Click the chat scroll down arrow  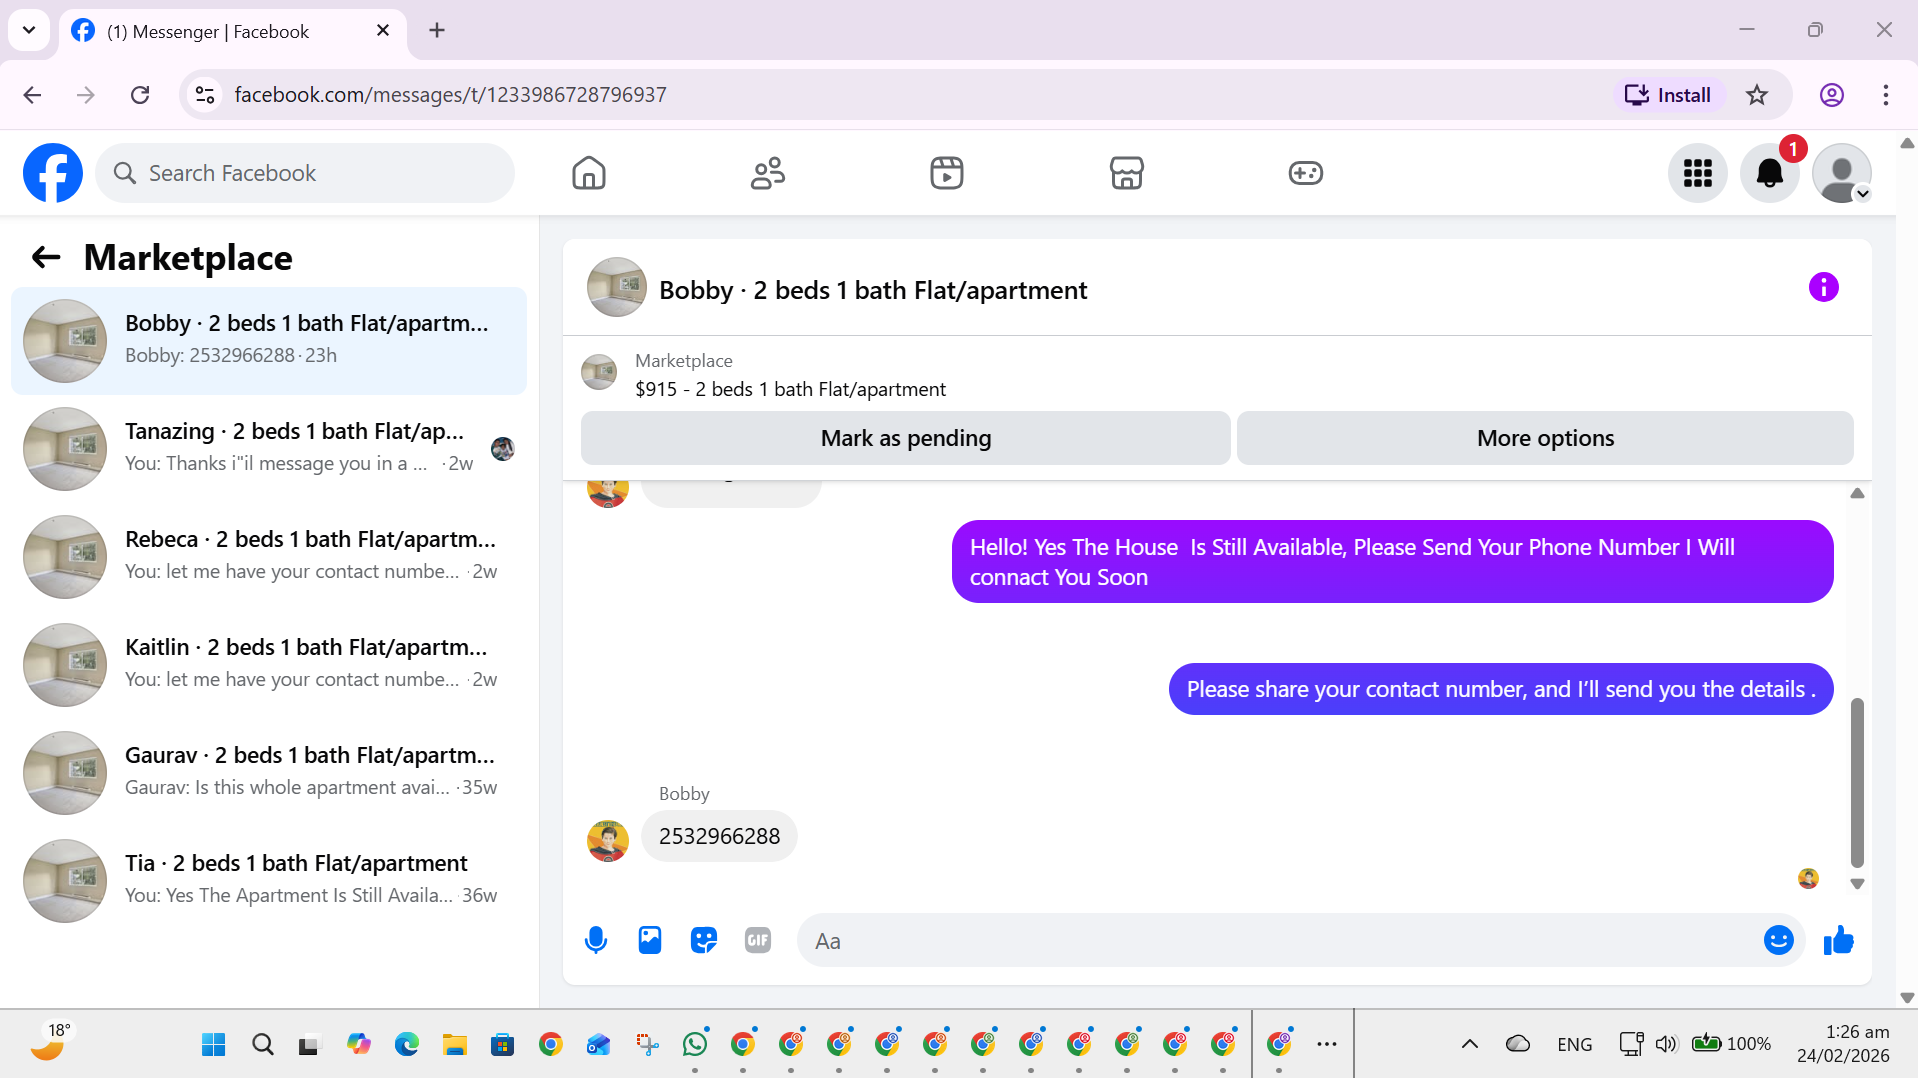coord(1857,884)
